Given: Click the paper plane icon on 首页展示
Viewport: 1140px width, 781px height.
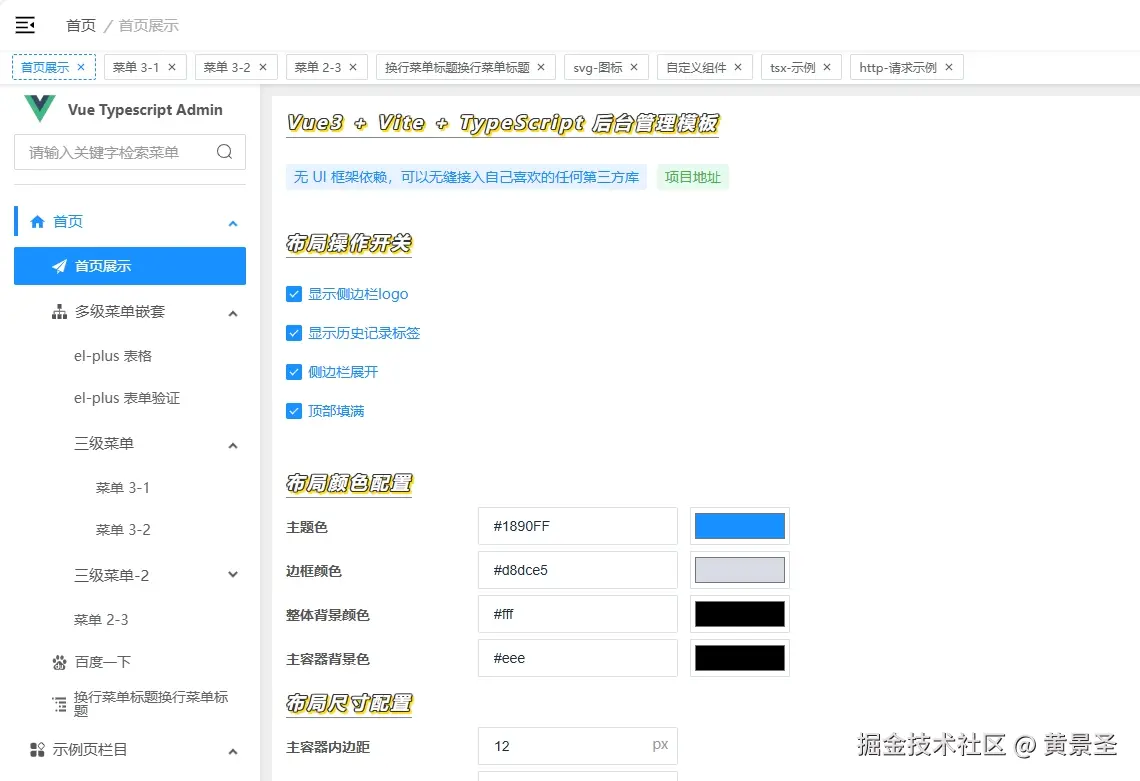Looking at the screenshot, I should 60,266.
